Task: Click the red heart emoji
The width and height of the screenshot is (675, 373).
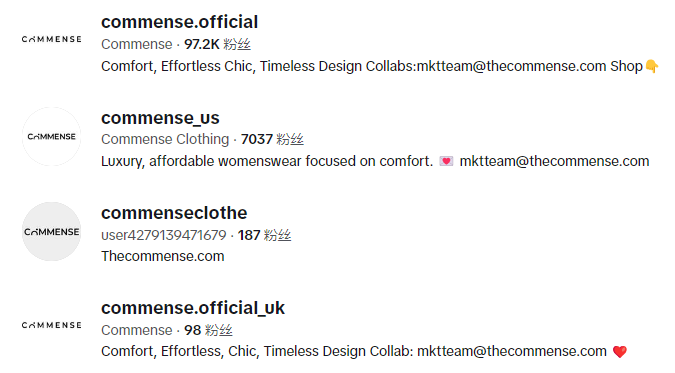Action: (x=620, y=352)
